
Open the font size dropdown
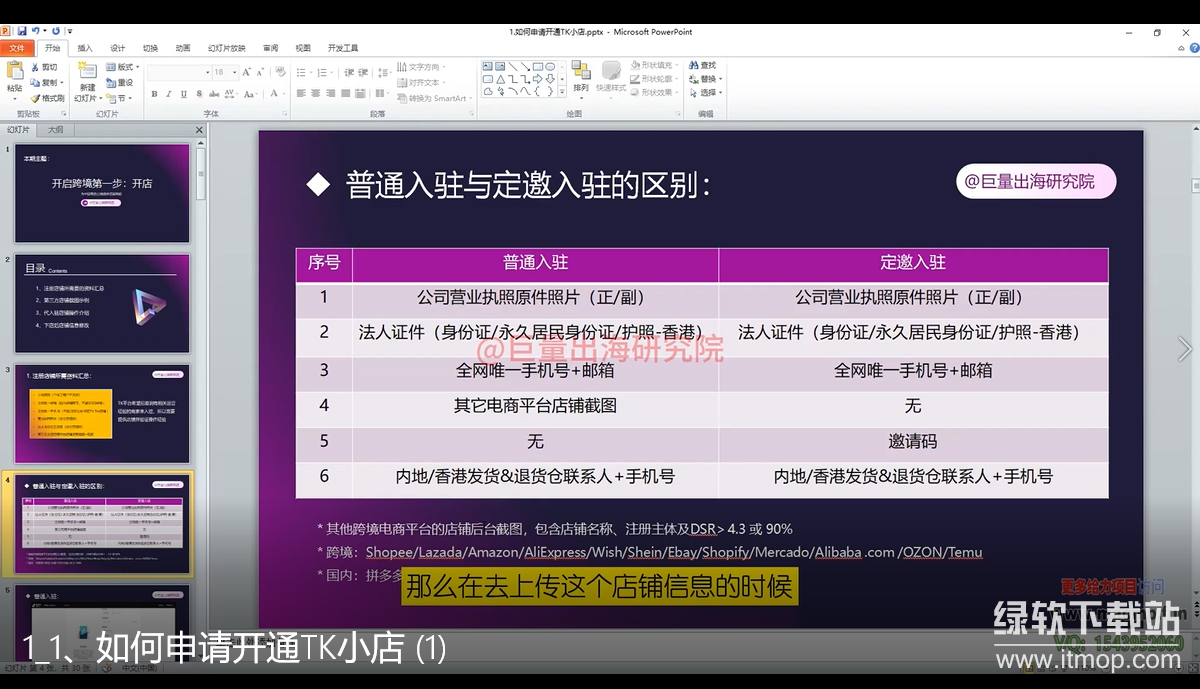233,72
